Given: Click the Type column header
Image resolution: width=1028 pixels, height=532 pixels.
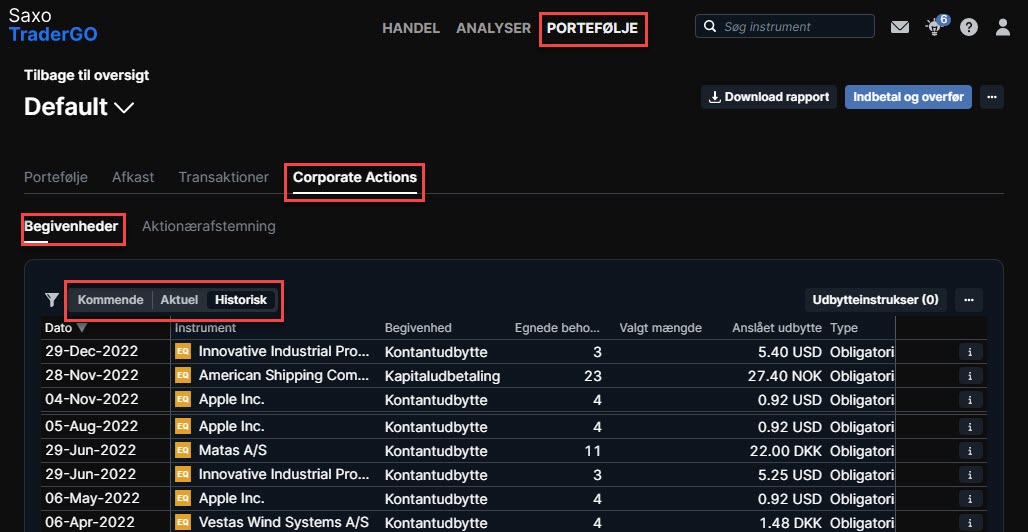Looking at the screenshot, I should coord(844,327).
